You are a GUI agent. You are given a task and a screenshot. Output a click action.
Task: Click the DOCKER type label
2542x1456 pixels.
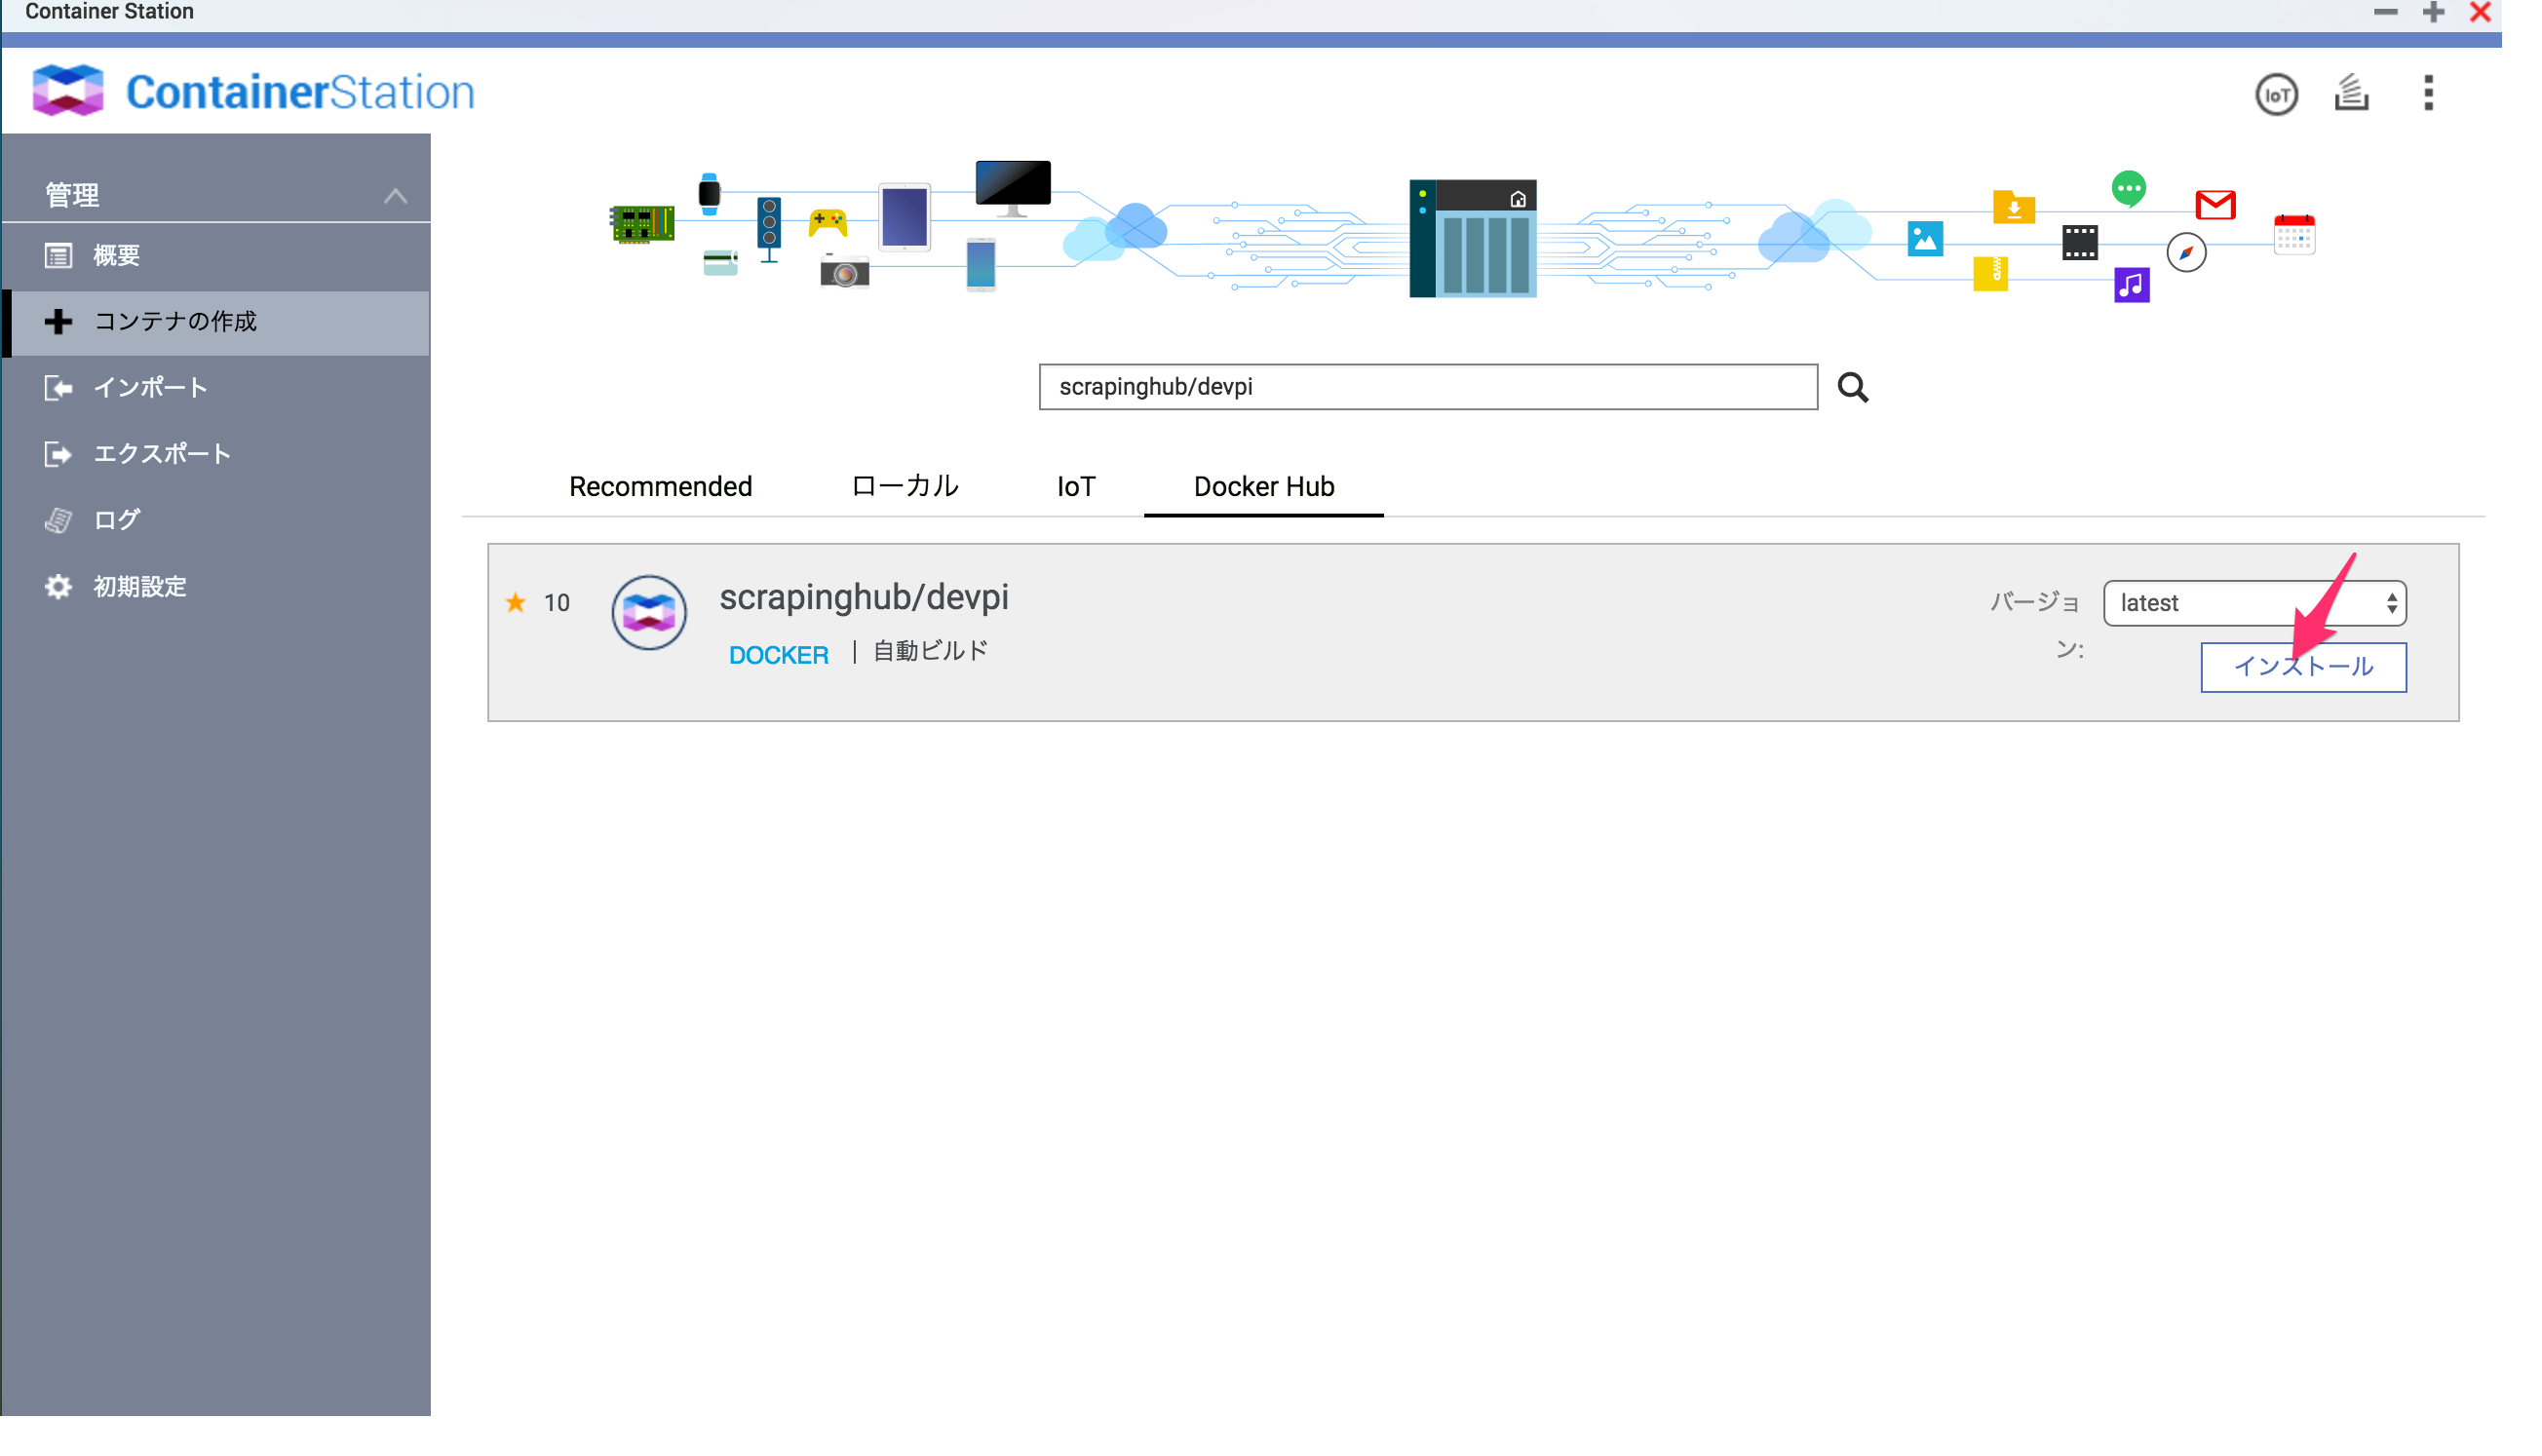[779, 655]
